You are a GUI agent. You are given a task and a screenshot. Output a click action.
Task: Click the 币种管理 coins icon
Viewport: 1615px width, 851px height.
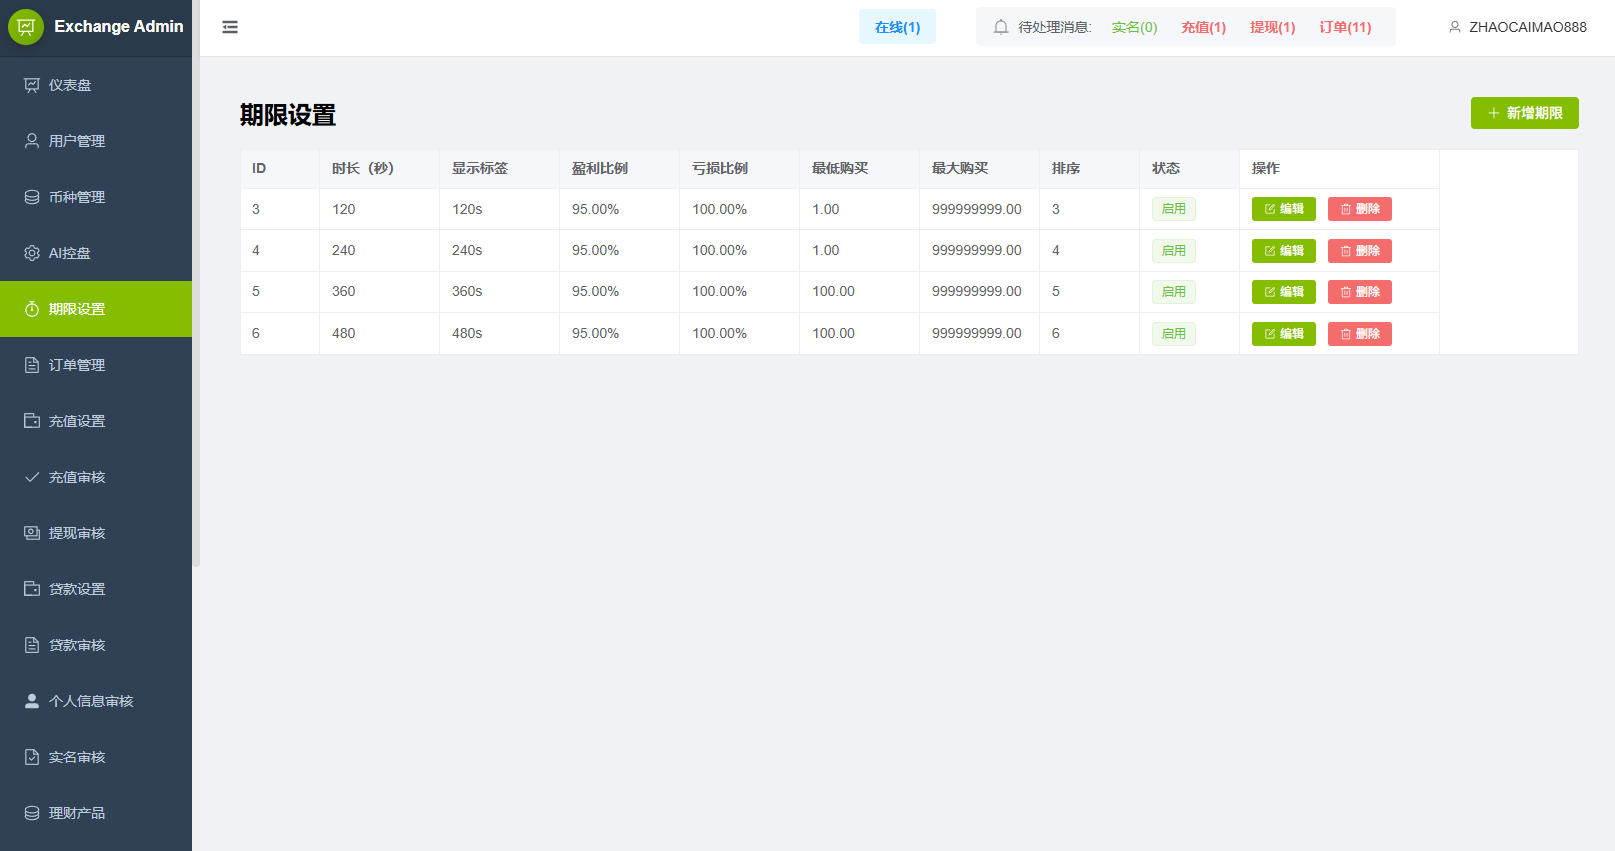[x=32, y=197]
